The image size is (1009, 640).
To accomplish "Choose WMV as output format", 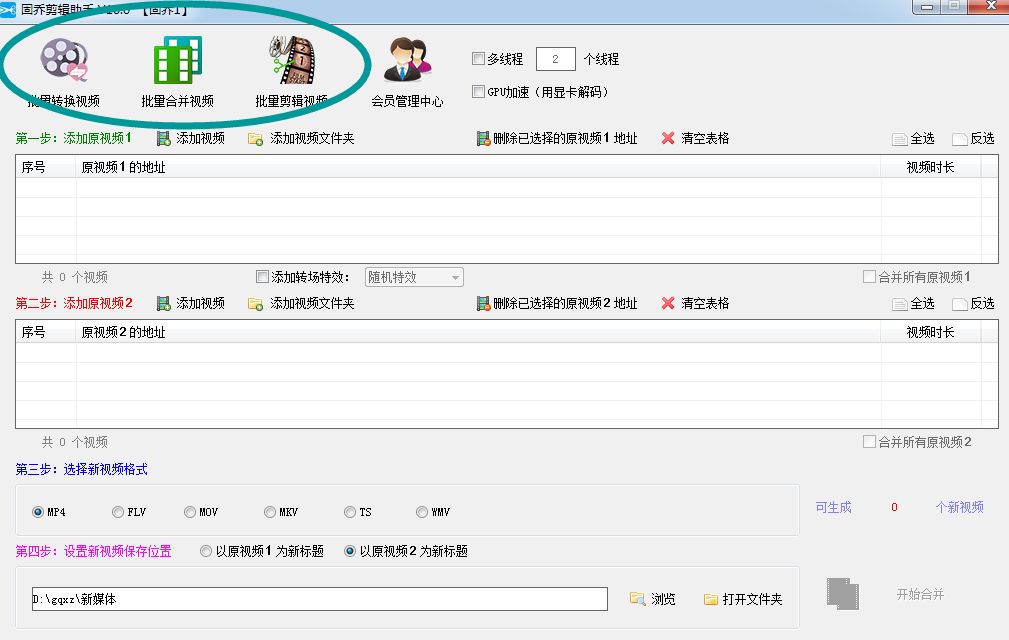I will [x=422, y=511].
